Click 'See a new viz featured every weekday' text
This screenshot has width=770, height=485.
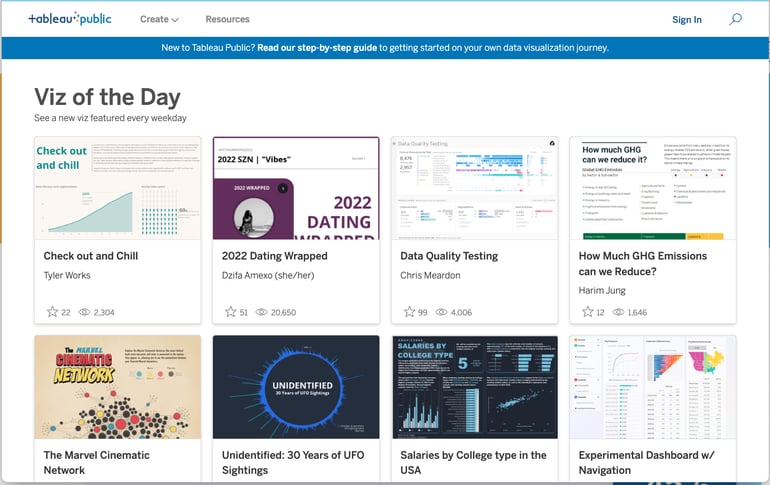(110, 118)
